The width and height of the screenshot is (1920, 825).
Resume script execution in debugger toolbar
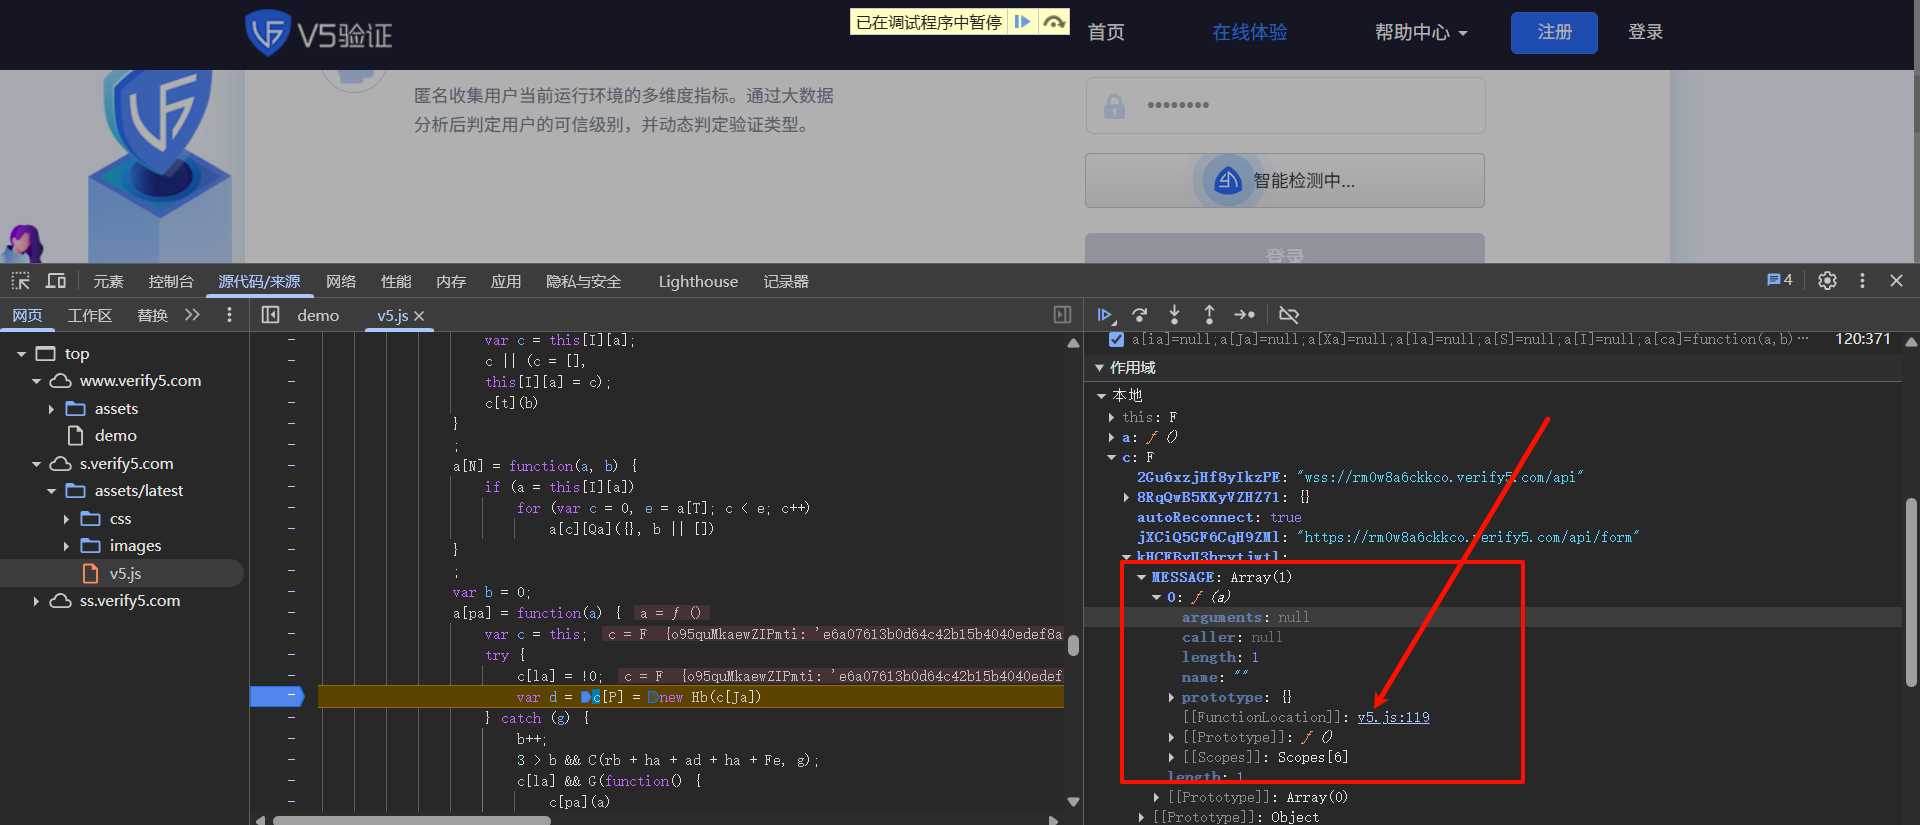[1105, 315]
